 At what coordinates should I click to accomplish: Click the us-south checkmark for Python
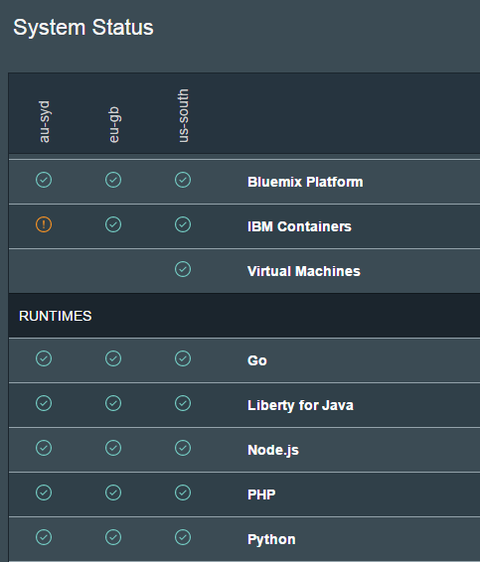pos(183,537)
